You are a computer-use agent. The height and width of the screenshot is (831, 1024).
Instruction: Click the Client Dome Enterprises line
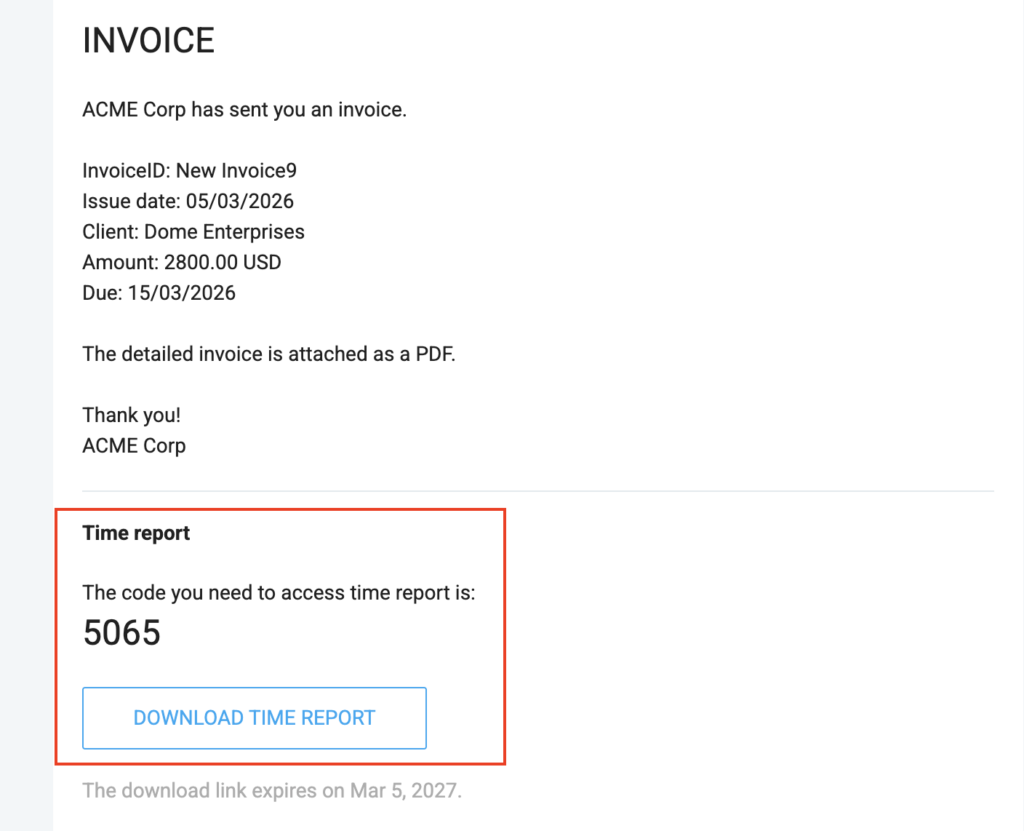193,232
